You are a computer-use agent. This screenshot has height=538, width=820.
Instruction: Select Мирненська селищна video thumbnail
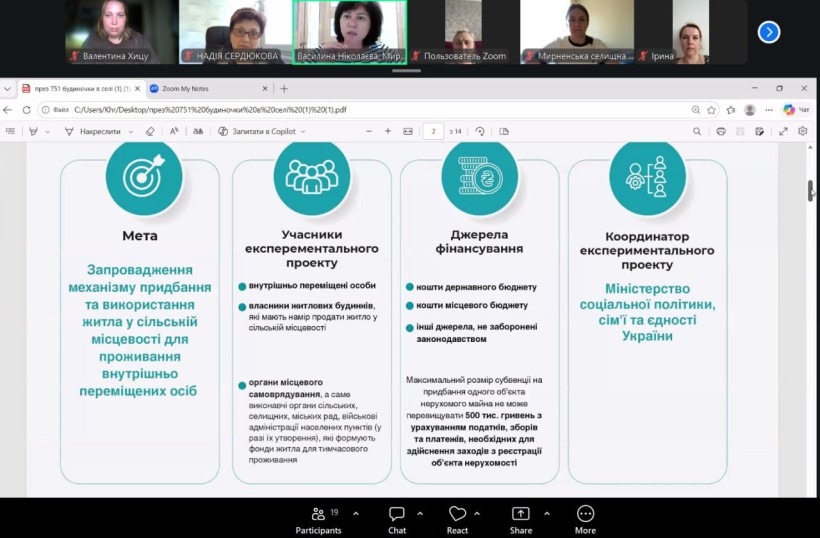pos(577,32)
